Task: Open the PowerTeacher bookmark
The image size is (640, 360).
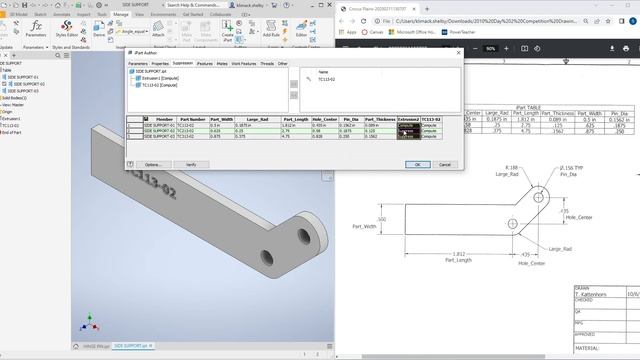Action: [x=458, y=32]
